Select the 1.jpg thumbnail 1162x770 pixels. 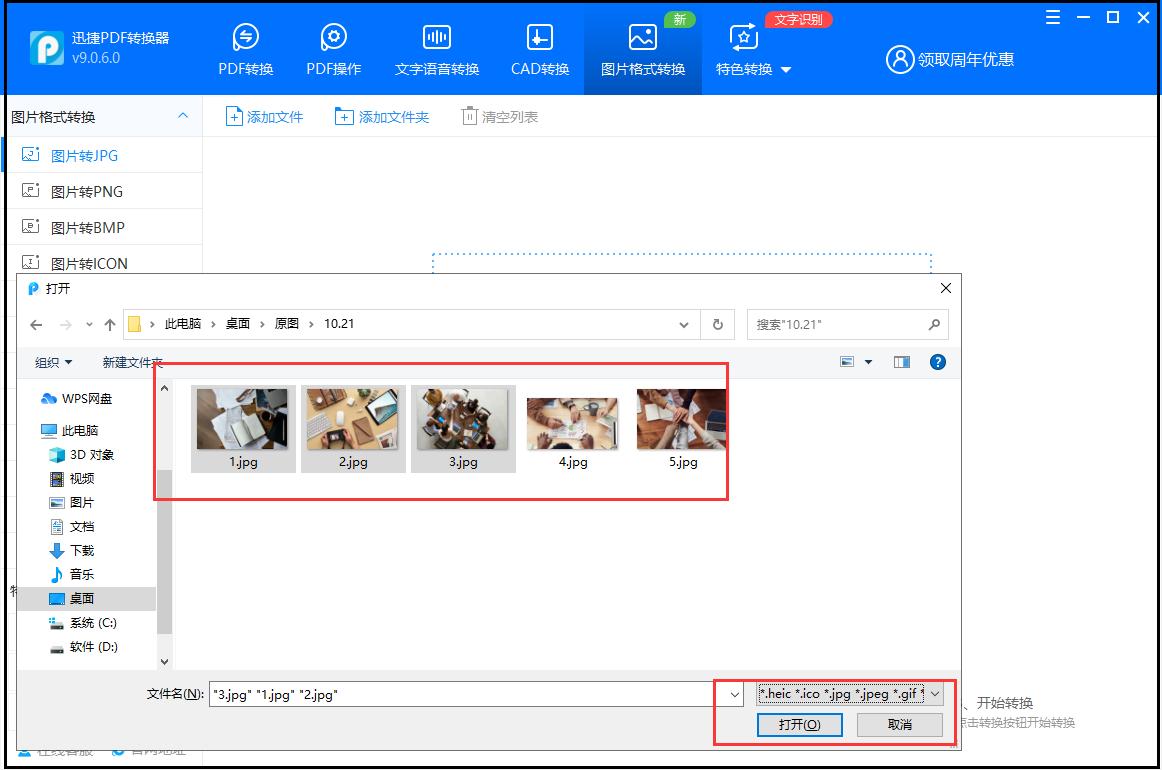[243, 428]
